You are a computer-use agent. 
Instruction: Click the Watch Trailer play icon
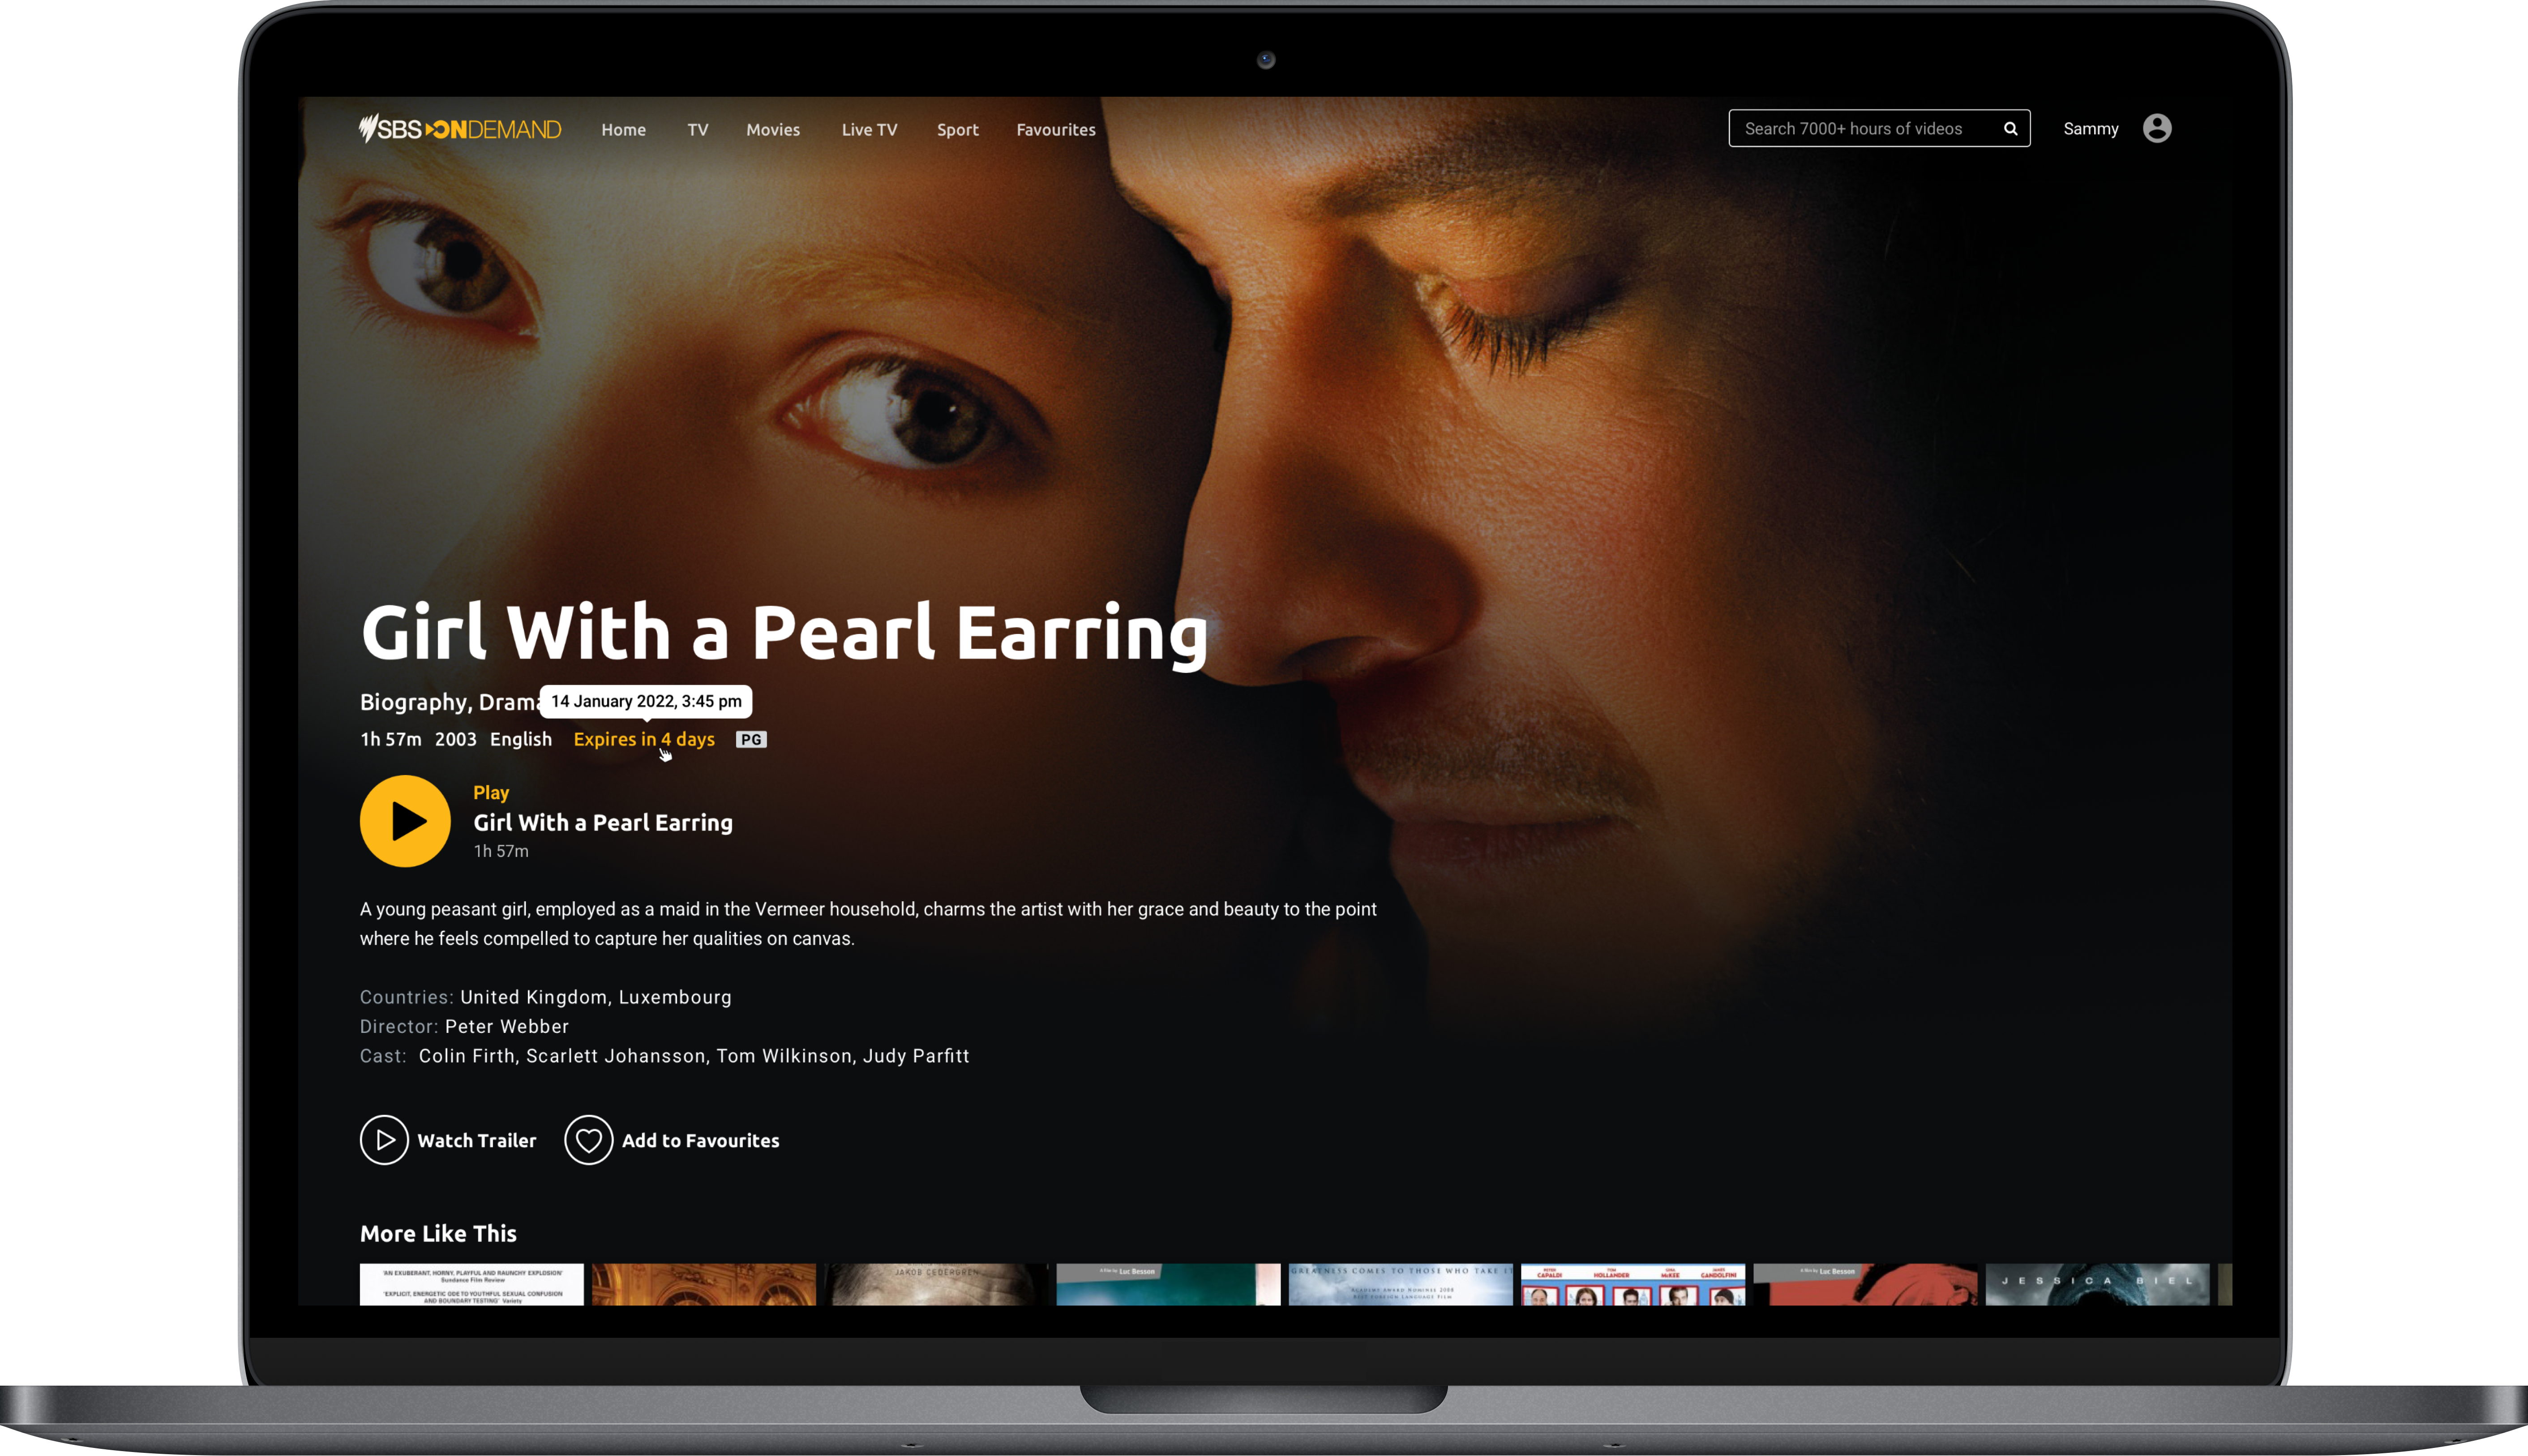pyautogui.click(x=384, y=1140)
